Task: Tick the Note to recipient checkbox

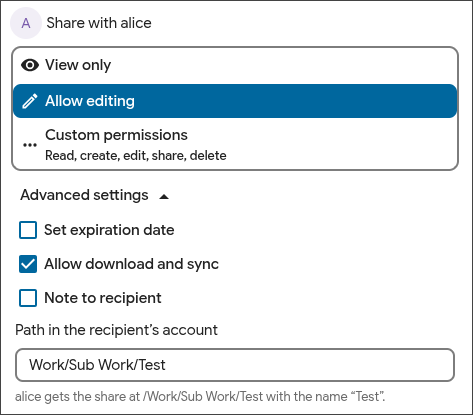Action: (x=28, y=298)
